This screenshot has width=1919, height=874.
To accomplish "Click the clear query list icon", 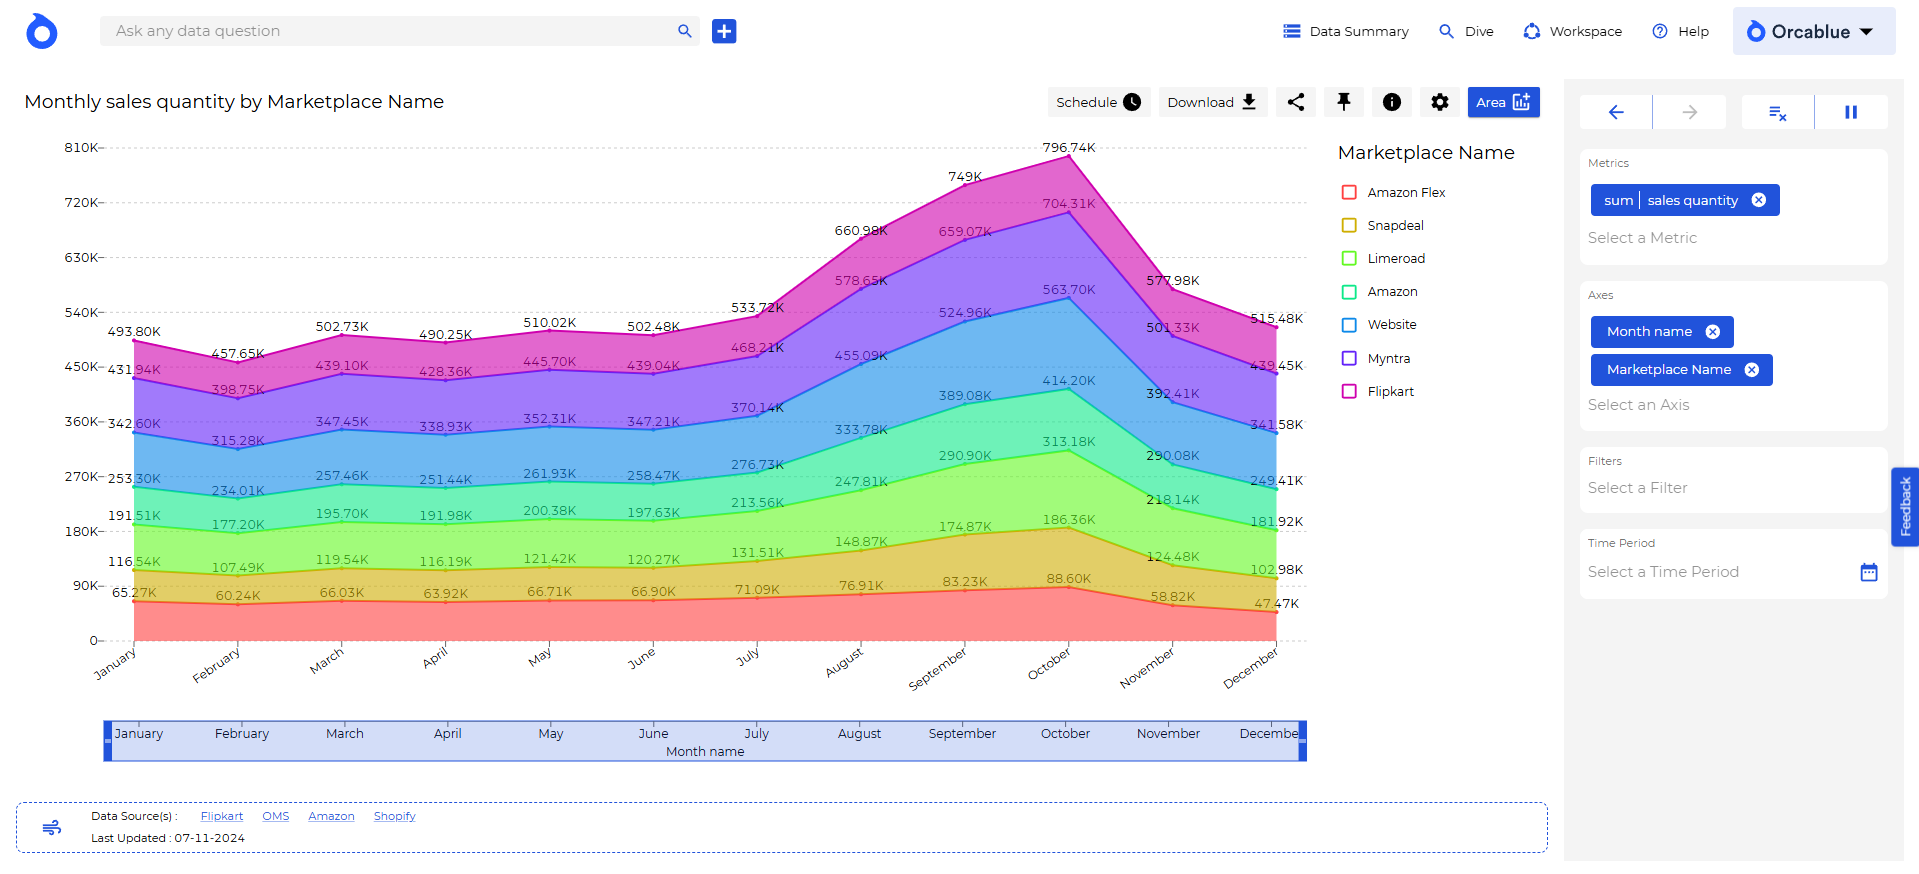I will (x=1777, y=112).
